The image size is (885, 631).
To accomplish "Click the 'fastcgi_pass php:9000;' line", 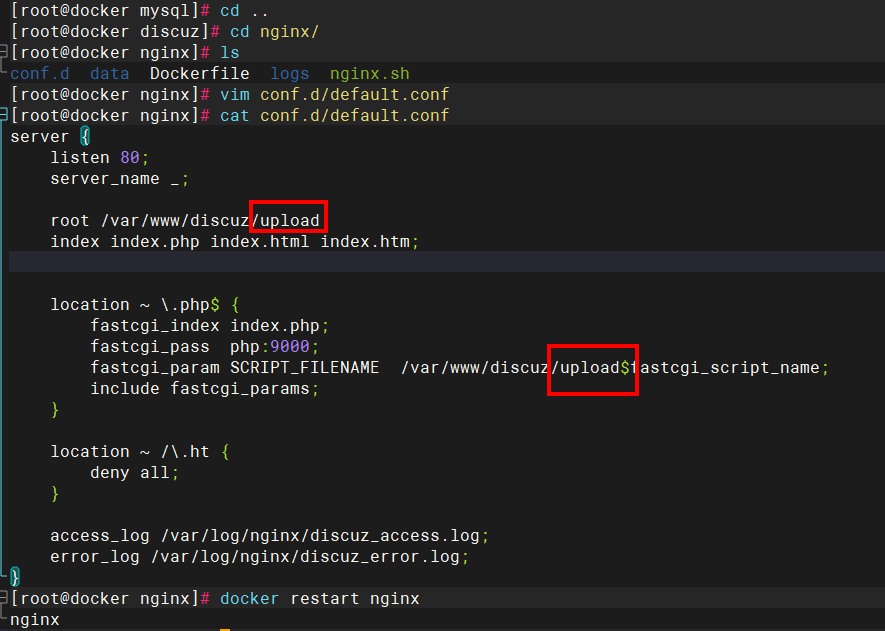I will tap(205, 347).
